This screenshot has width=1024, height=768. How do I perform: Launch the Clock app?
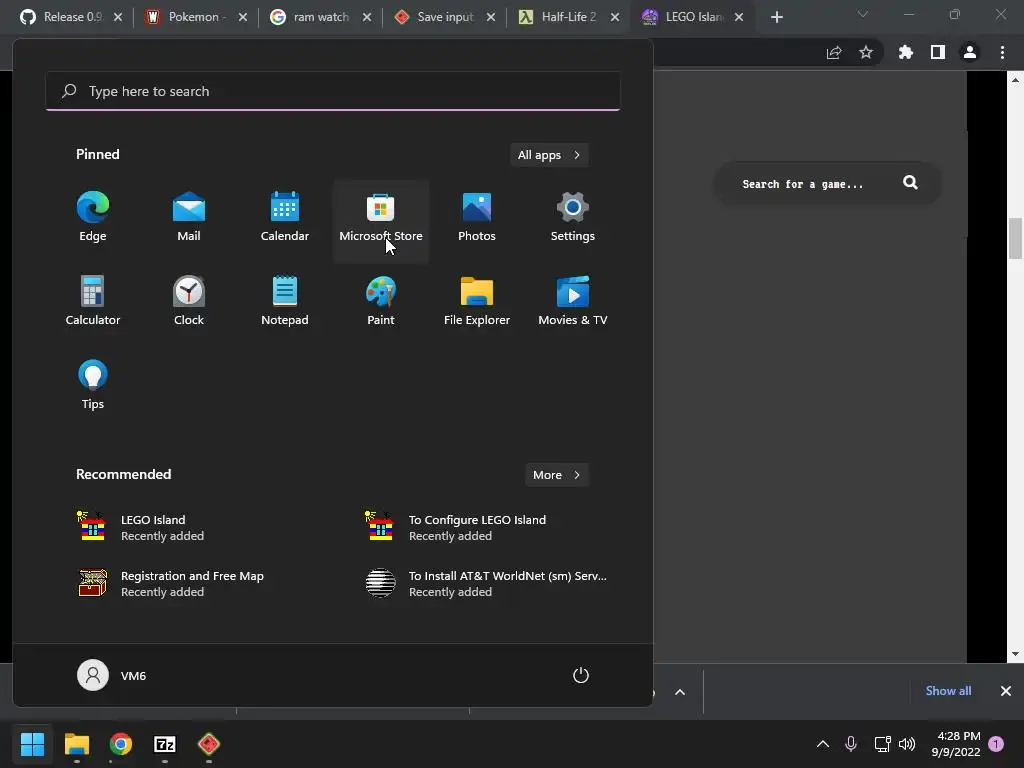(x=189, y=302)
